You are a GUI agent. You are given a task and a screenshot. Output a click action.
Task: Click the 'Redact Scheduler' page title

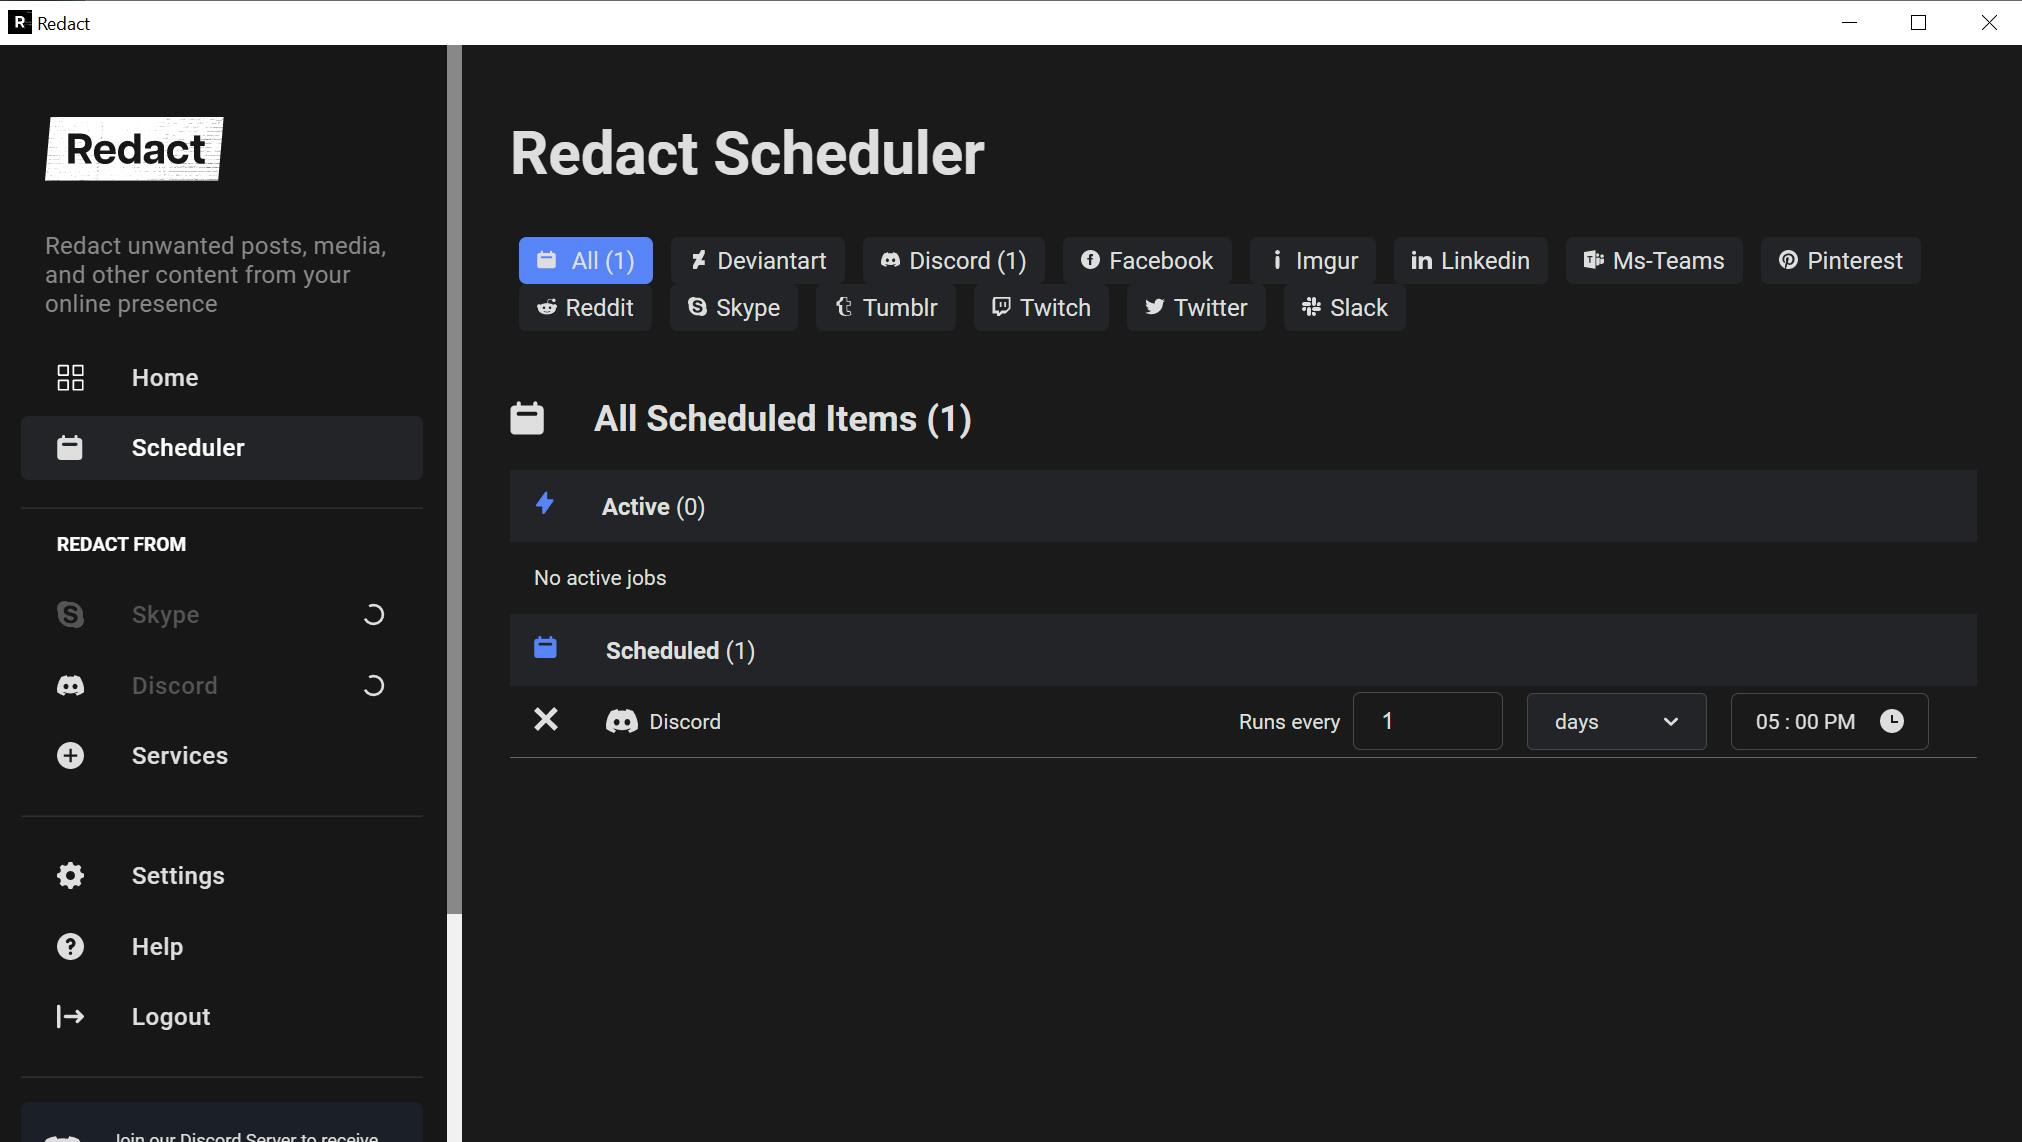[x=748, y=154]
